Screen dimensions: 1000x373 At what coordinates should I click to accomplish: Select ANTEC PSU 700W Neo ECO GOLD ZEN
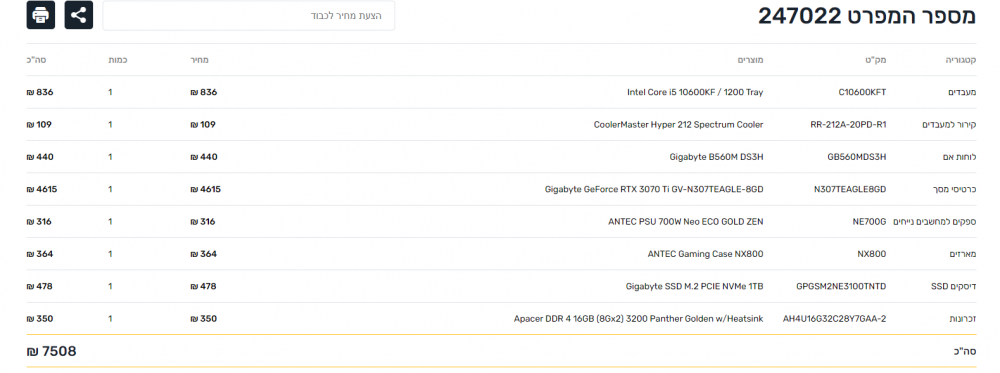pos(686,222)
